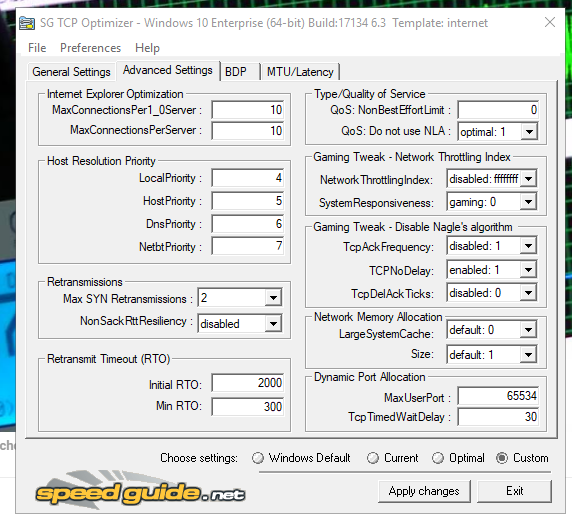Click the 'Dynamic Port Allocation' group title

pos(369,377)
